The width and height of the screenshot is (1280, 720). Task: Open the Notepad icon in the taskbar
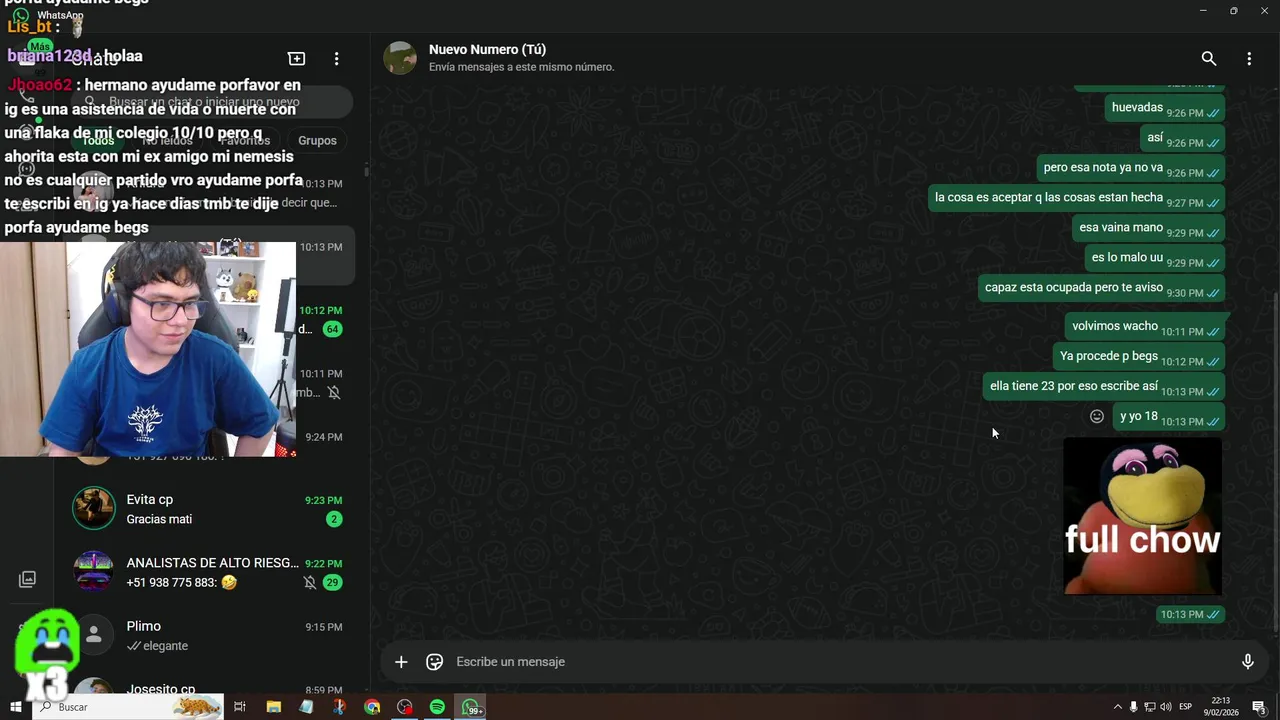click(x=306, y=707)
